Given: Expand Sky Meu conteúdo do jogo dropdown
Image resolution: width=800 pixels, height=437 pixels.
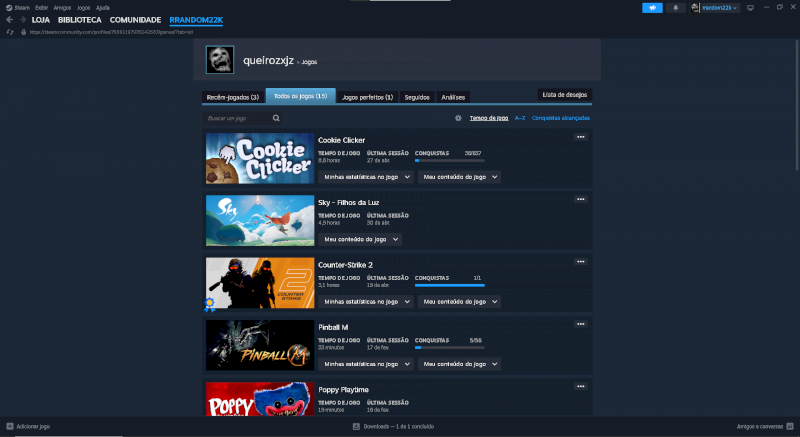Looking at the screenshot, I should pos(360,239).
